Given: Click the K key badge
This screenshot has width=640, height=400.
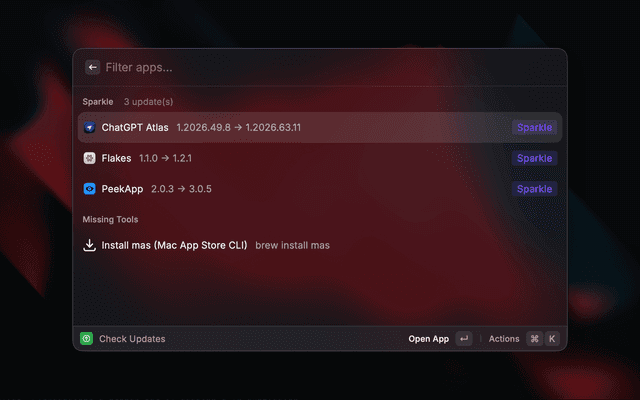Looking at the screenshot, I should (x=552, y=338).
